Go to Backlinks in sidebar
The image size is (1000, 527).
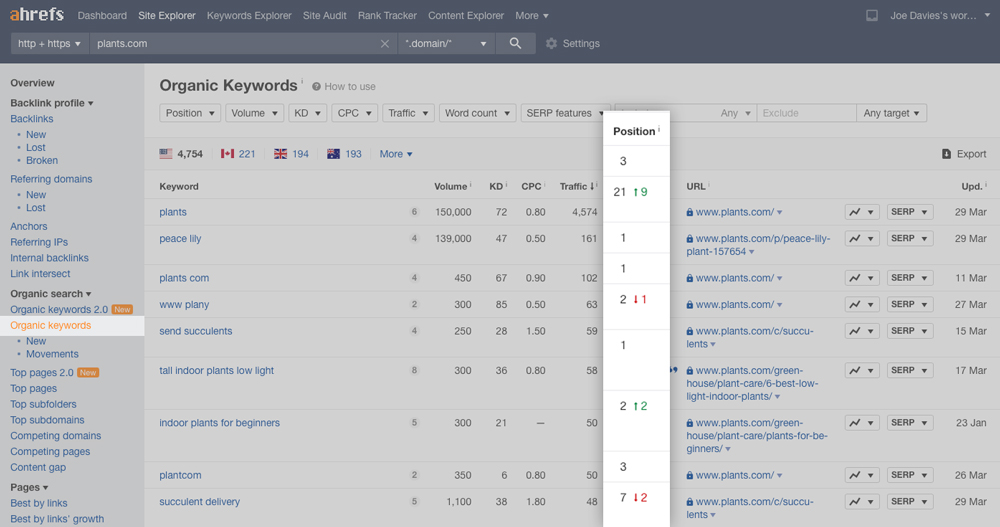pyautogui.click(x=32, y=119)
